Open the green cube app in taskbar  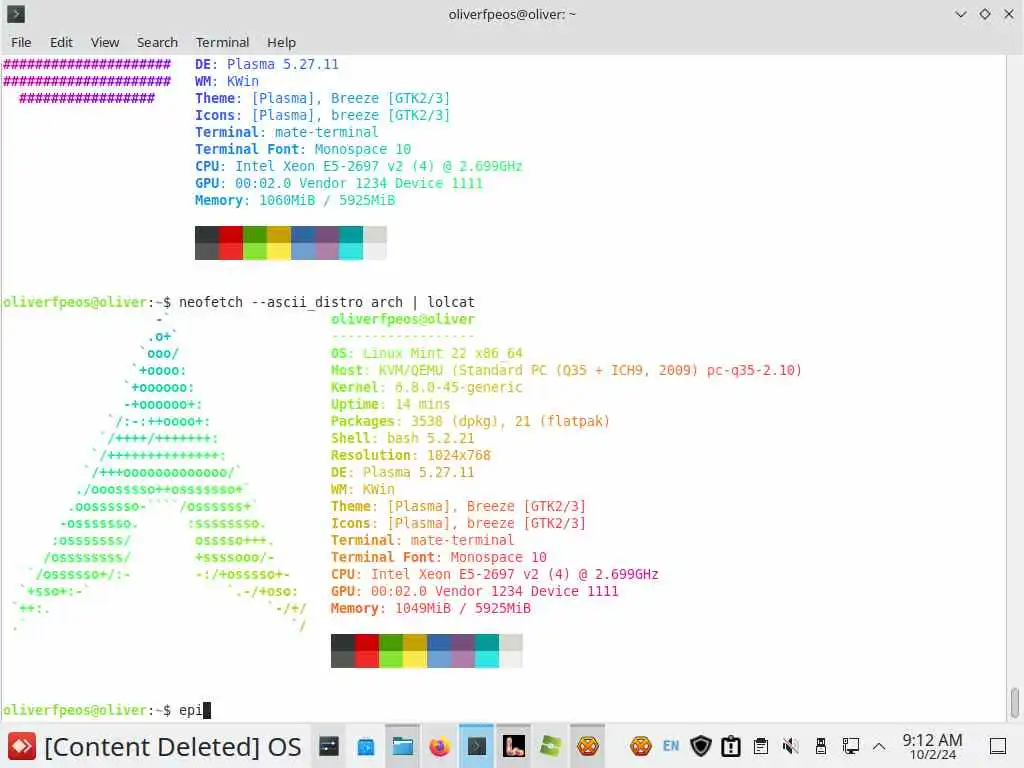(x=551, y=746)
